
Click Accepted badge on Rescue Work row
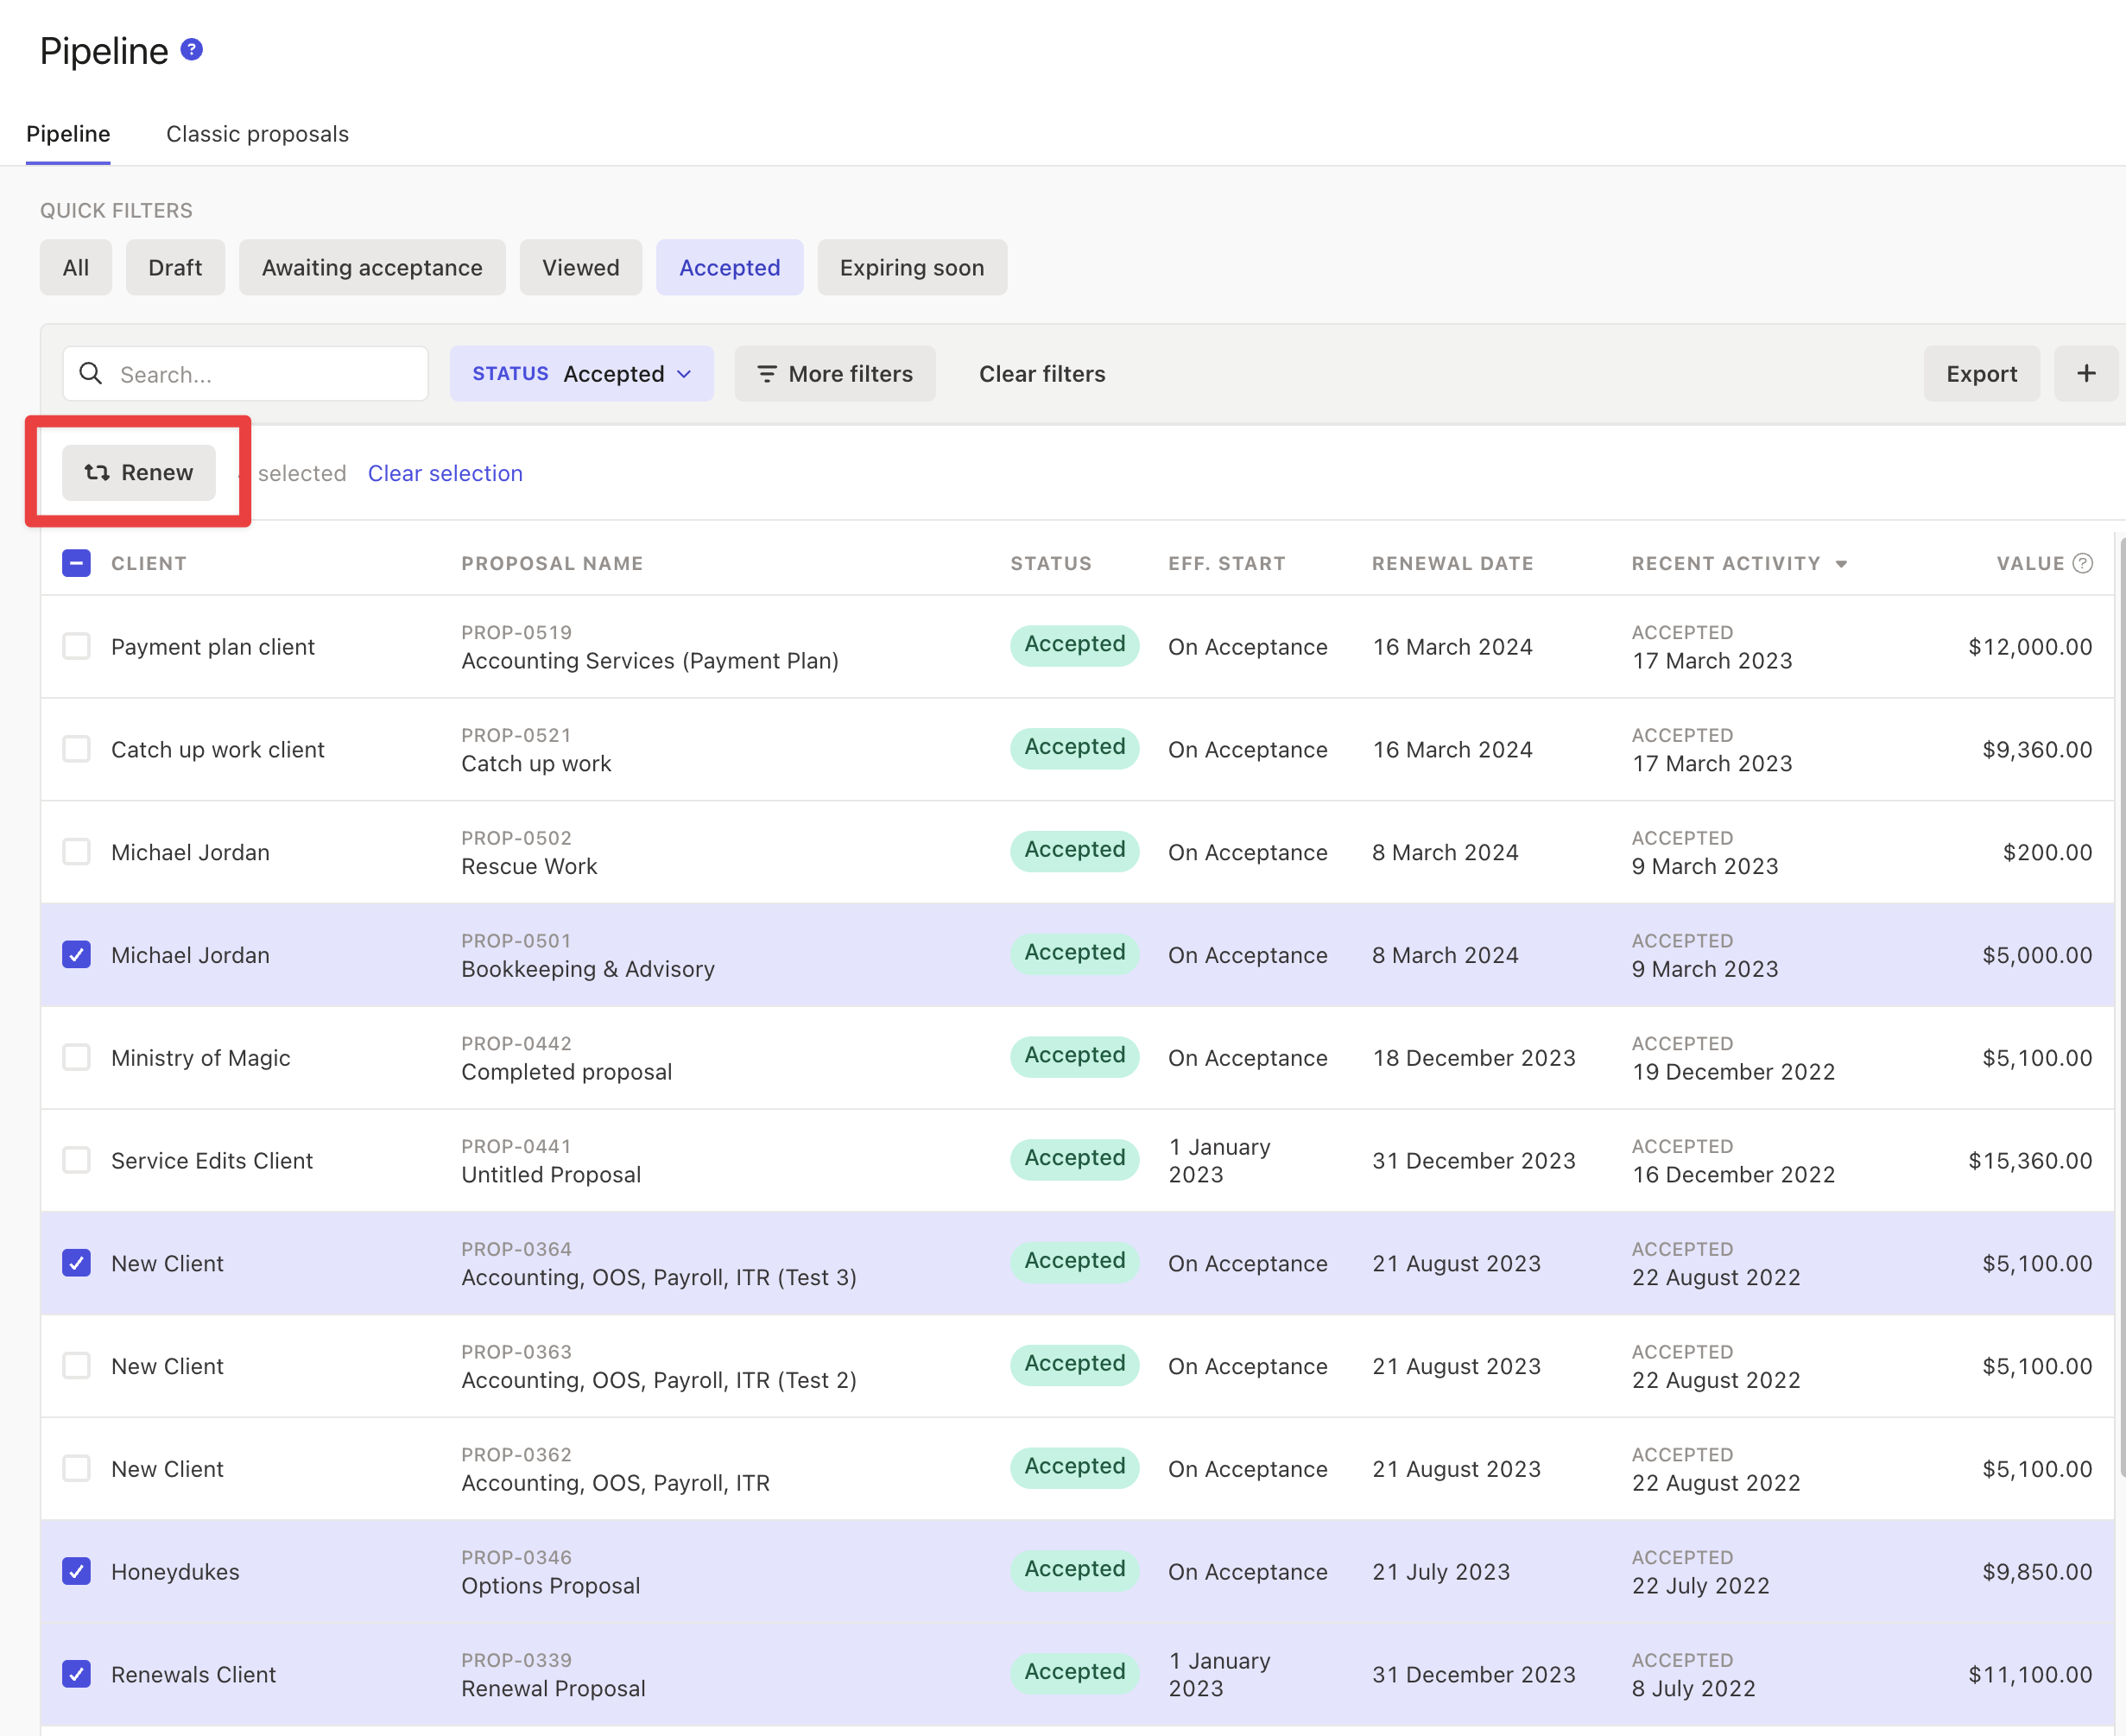(1074, 850)
